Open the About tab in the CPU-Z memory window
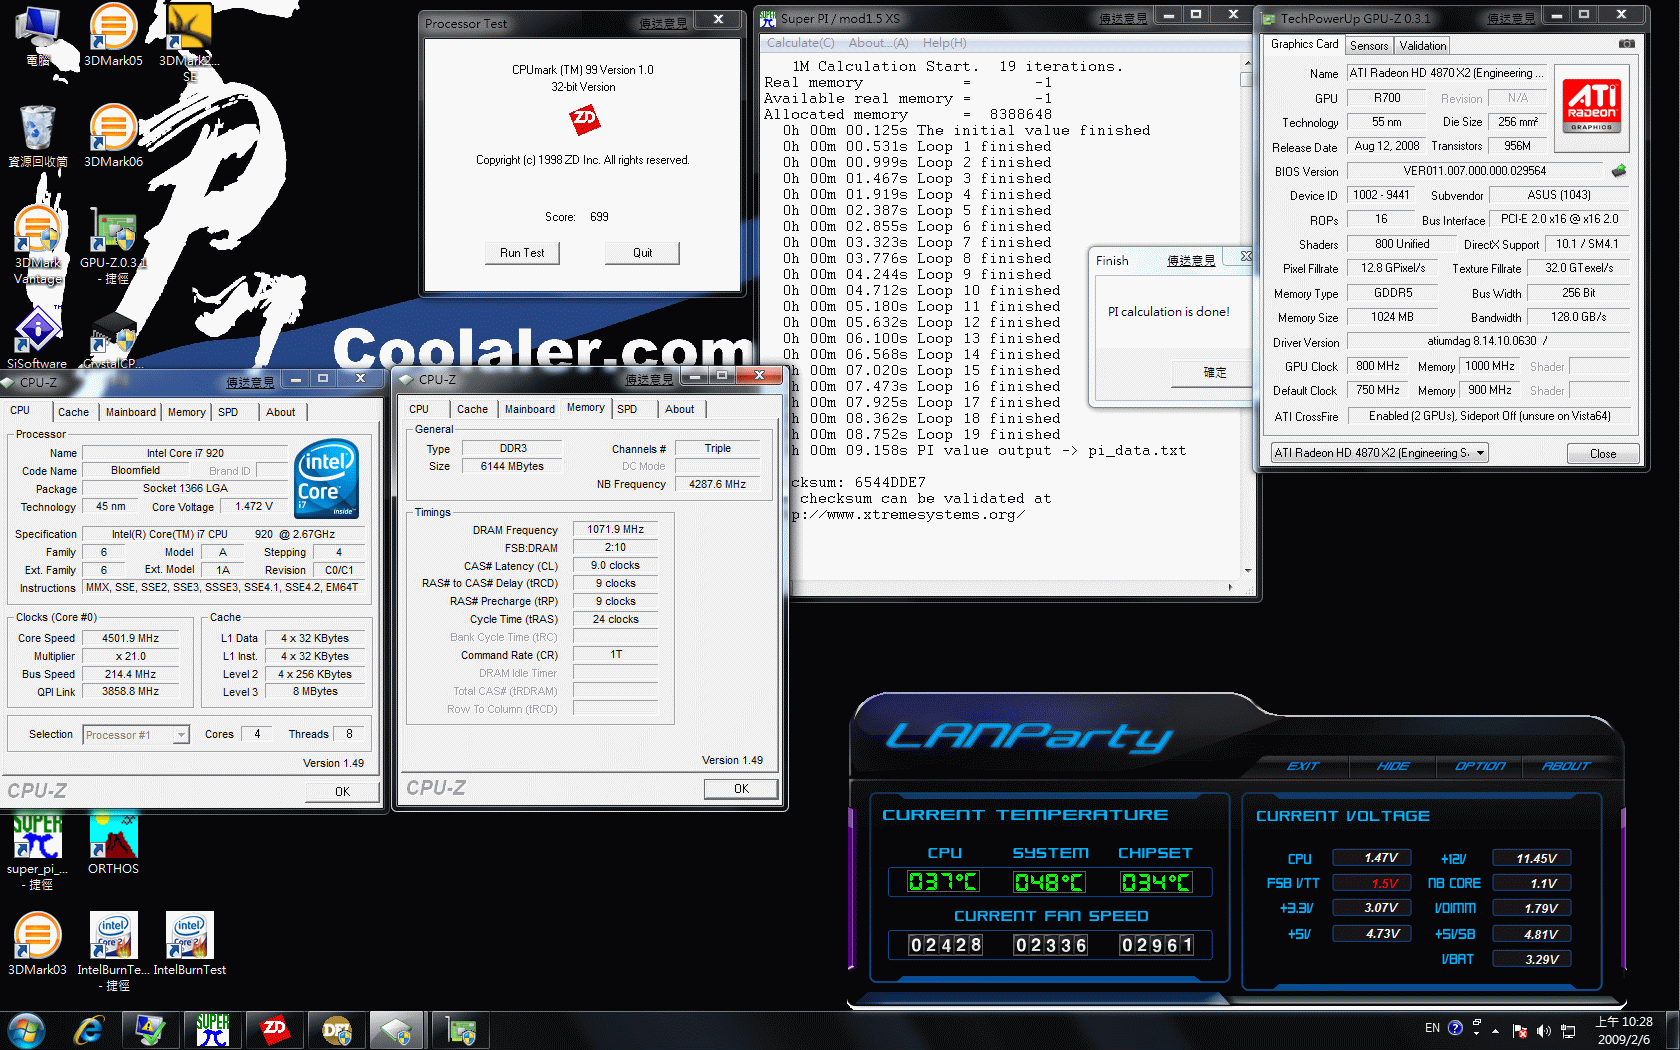The width and height of the screenshot is (1680, 1050). click(680, 409)
